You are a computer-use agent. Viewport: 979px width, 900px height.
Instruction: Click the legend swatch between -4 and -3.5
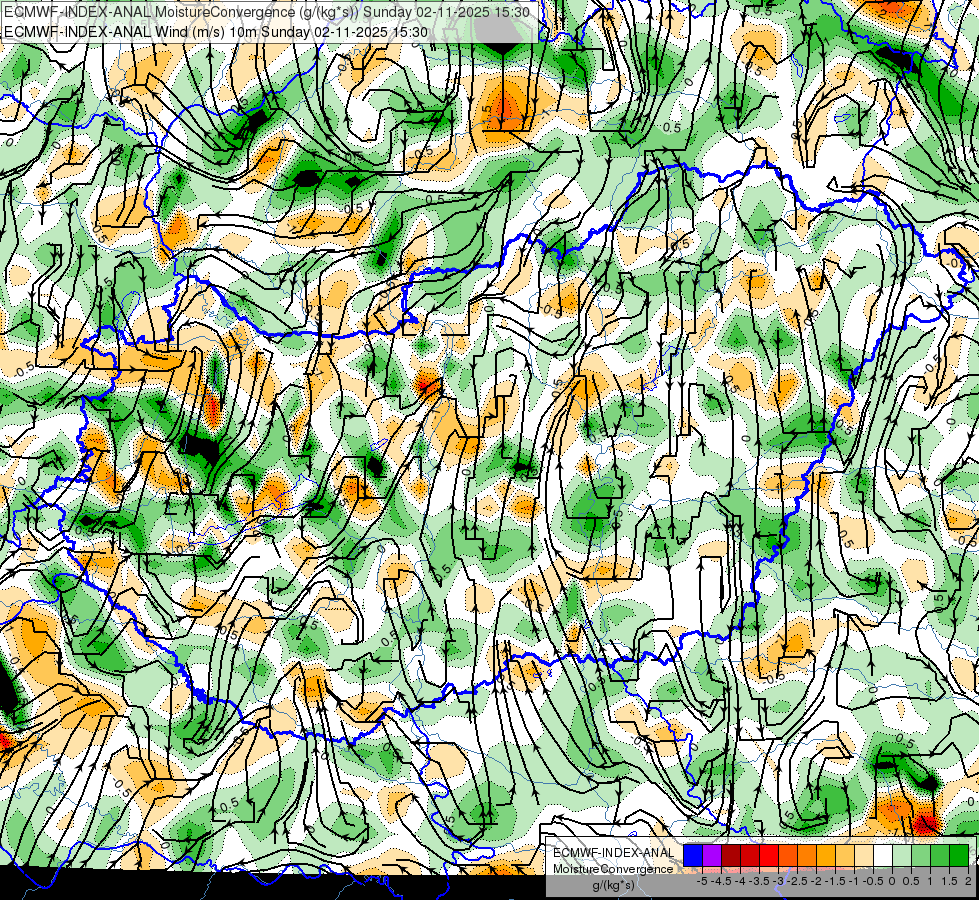tap(750, 856)
